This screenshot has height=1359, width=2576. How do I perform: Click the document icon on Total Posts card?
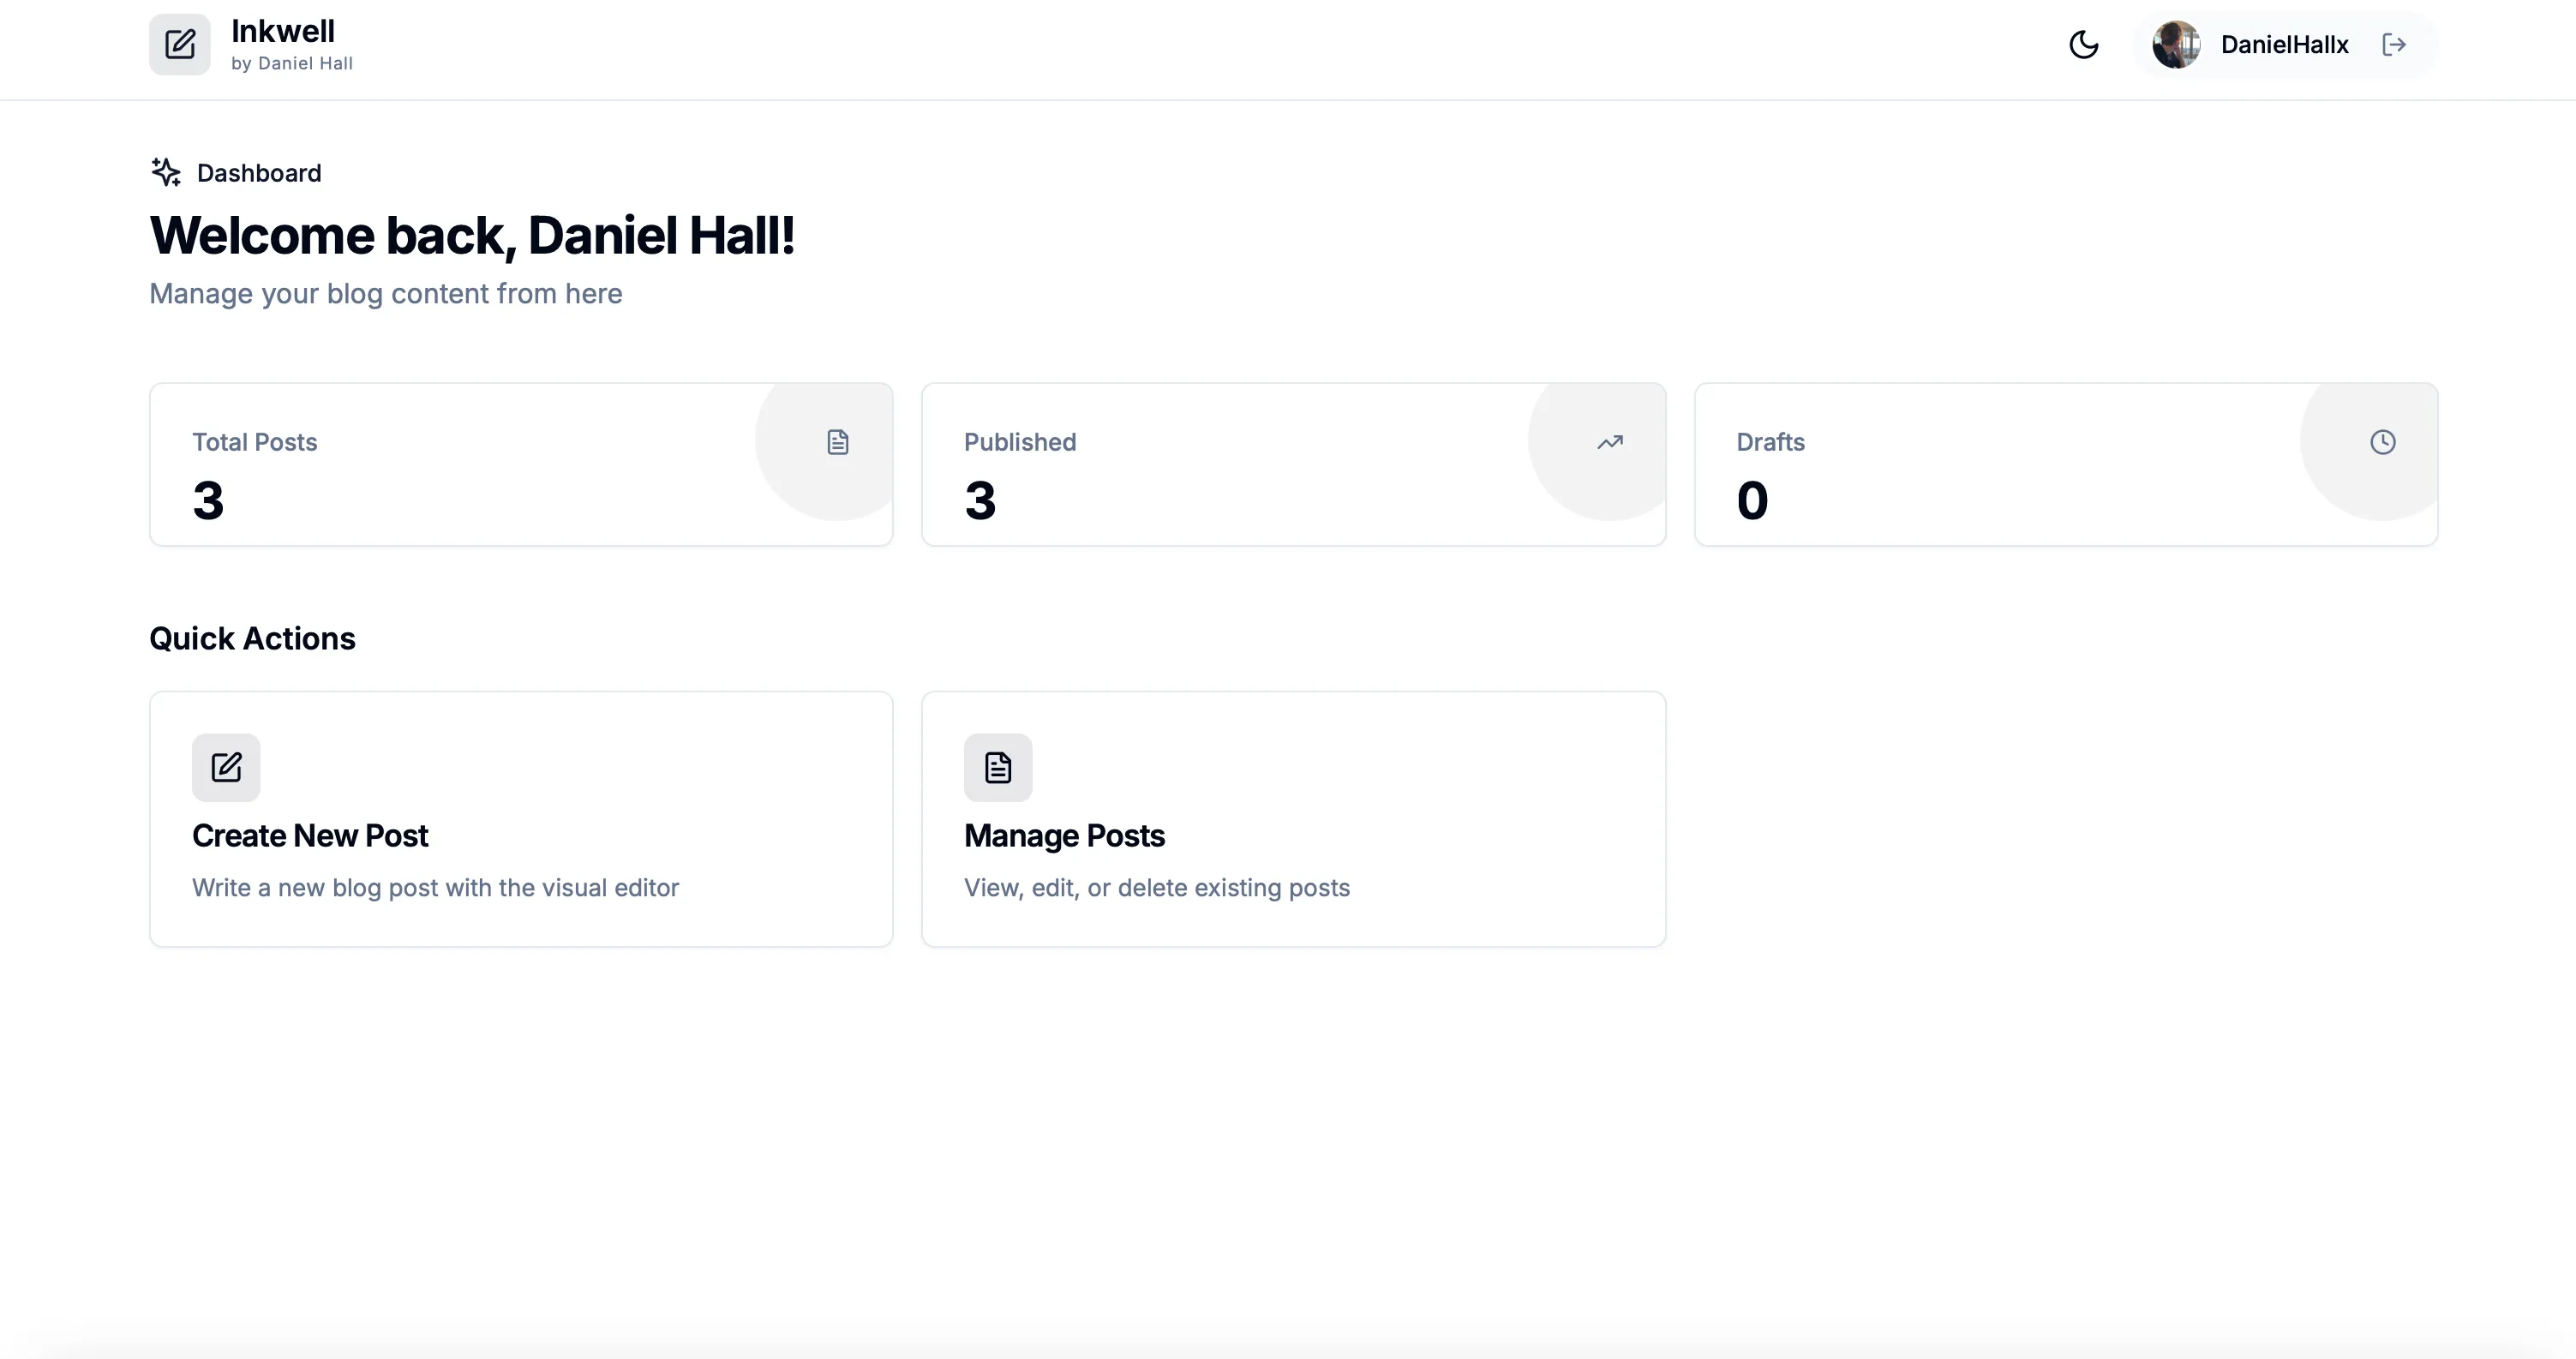(x=837, y=442)
